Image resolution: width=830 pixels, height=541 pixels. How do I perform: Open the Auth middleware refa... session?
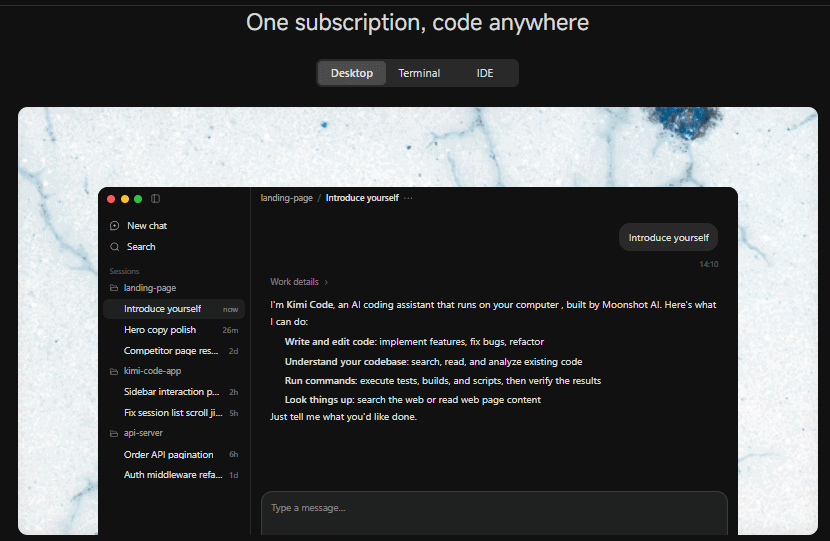click(x=174, y=475)
